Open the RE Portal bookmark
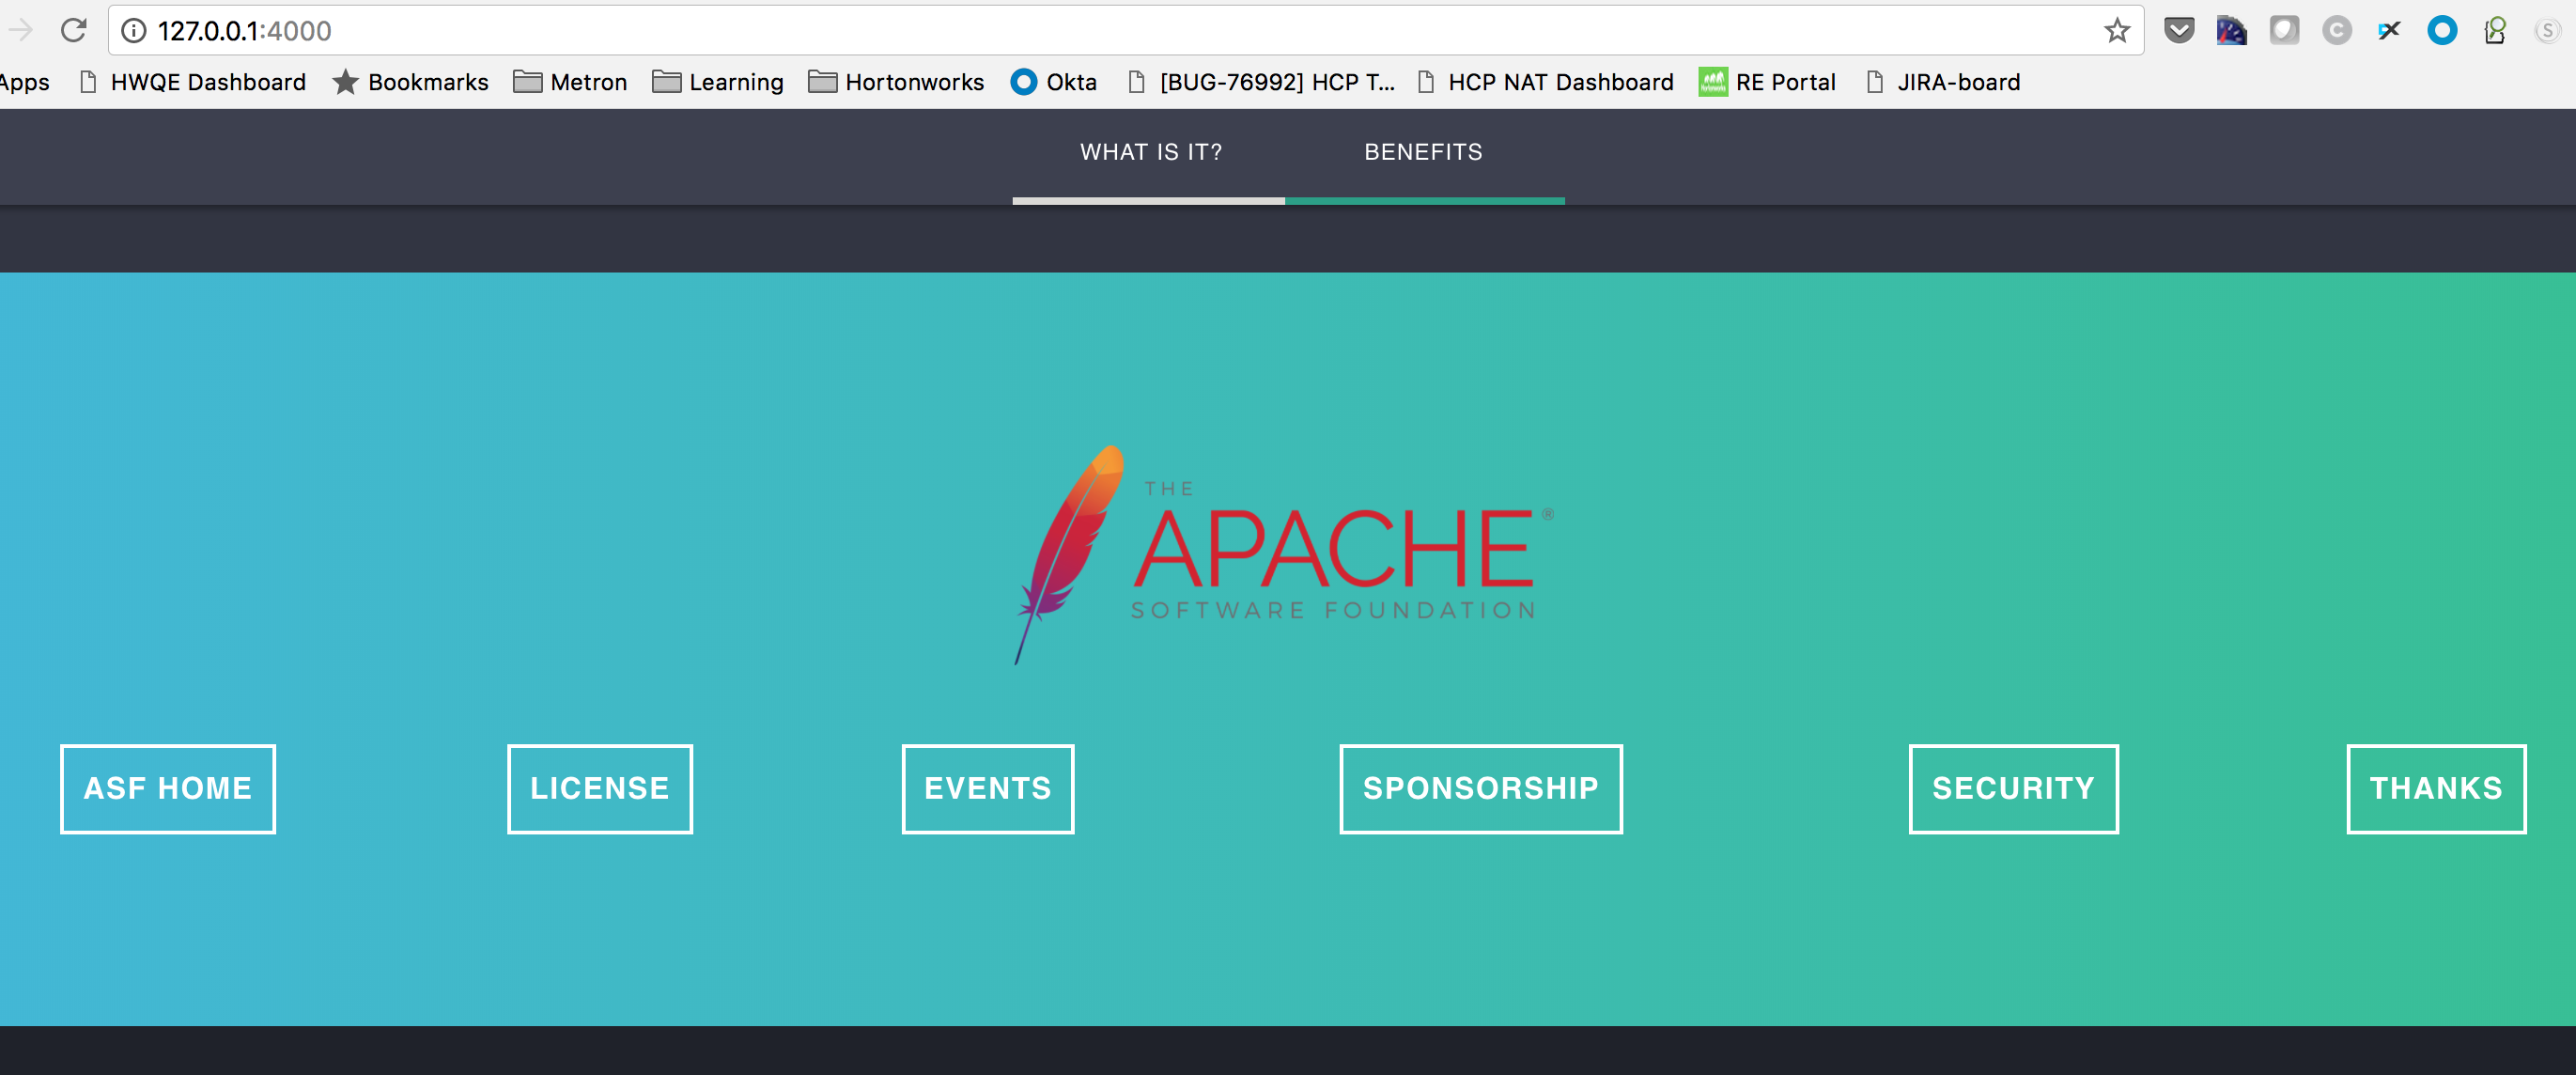This screenshot has width=2576, height=1075. pos(1767,82)
